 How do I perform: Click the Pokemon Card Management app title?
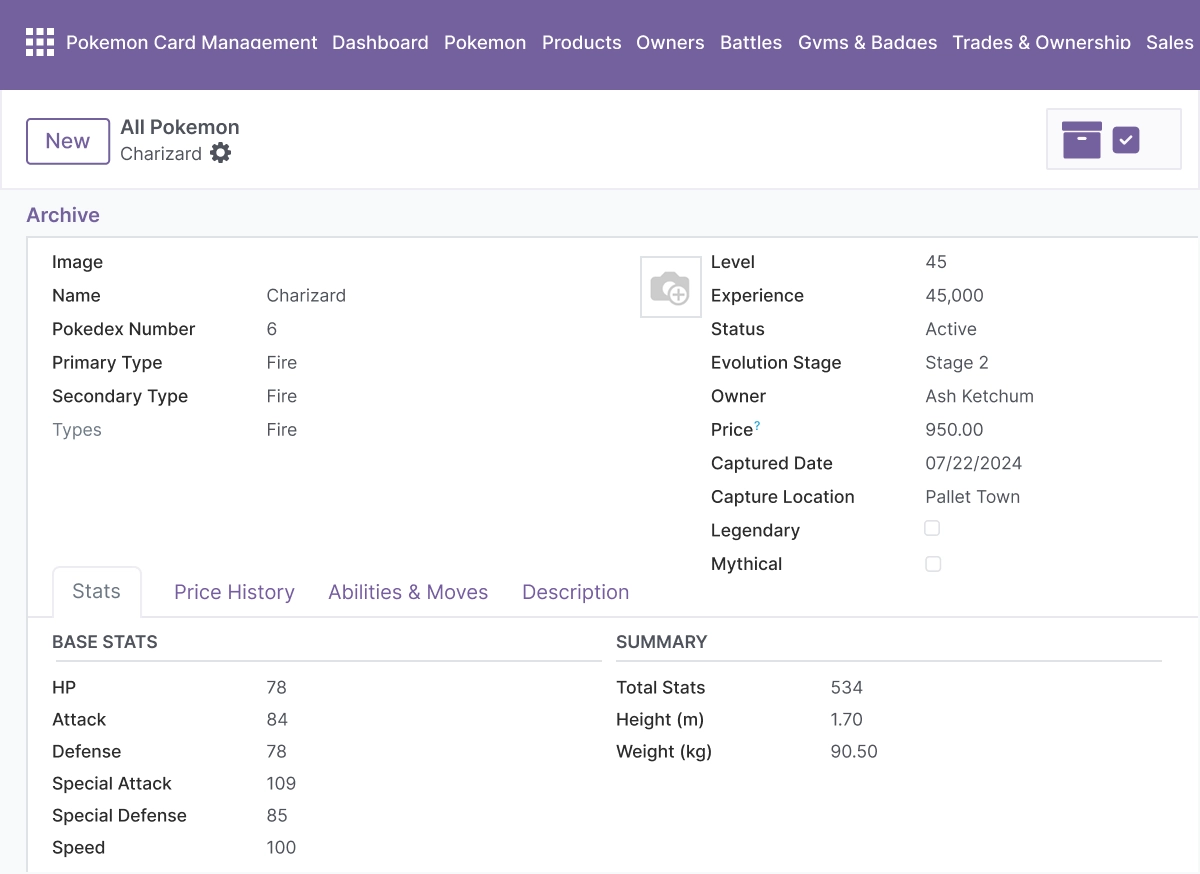tap(192, 42)
